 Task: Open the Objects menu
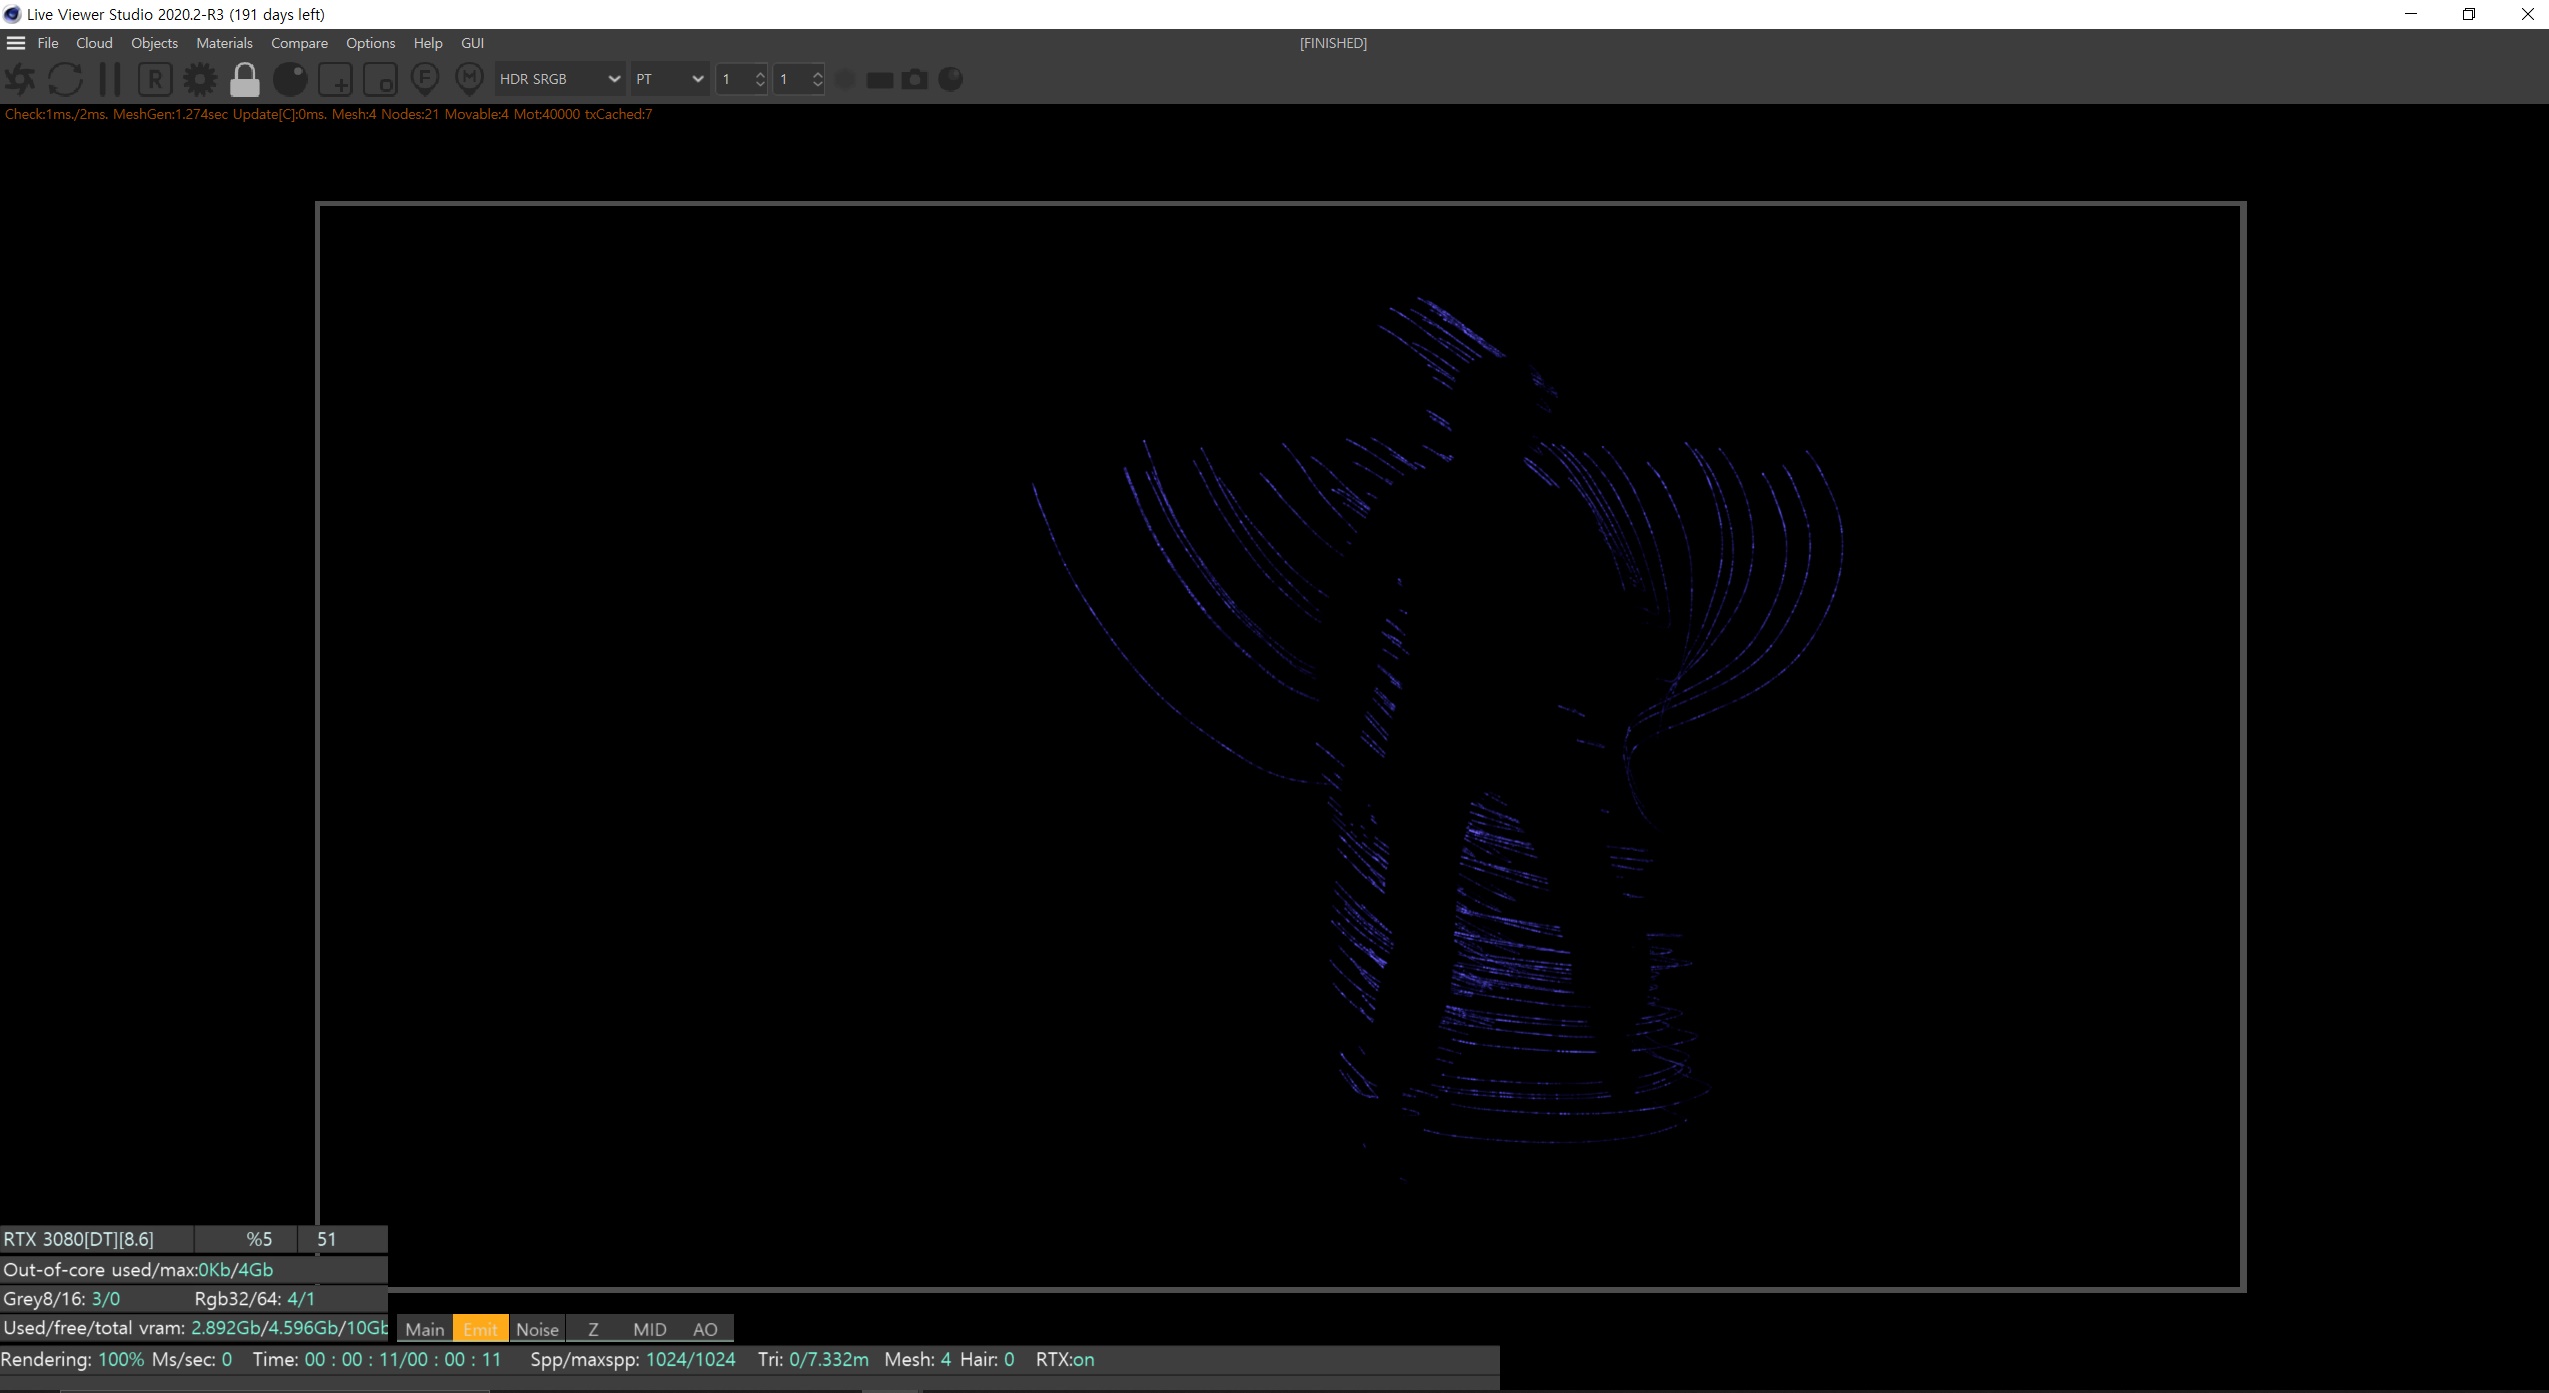click(154, 43)
